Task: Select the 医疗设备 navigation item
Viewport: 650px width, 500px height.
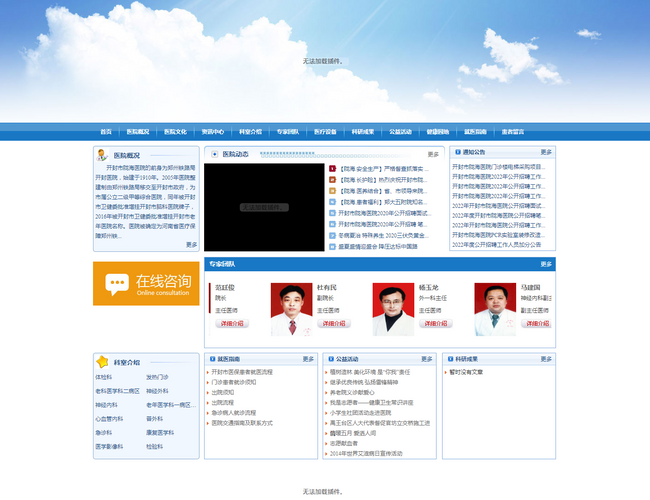Action: pyautogui.click(x=325, y=132)
